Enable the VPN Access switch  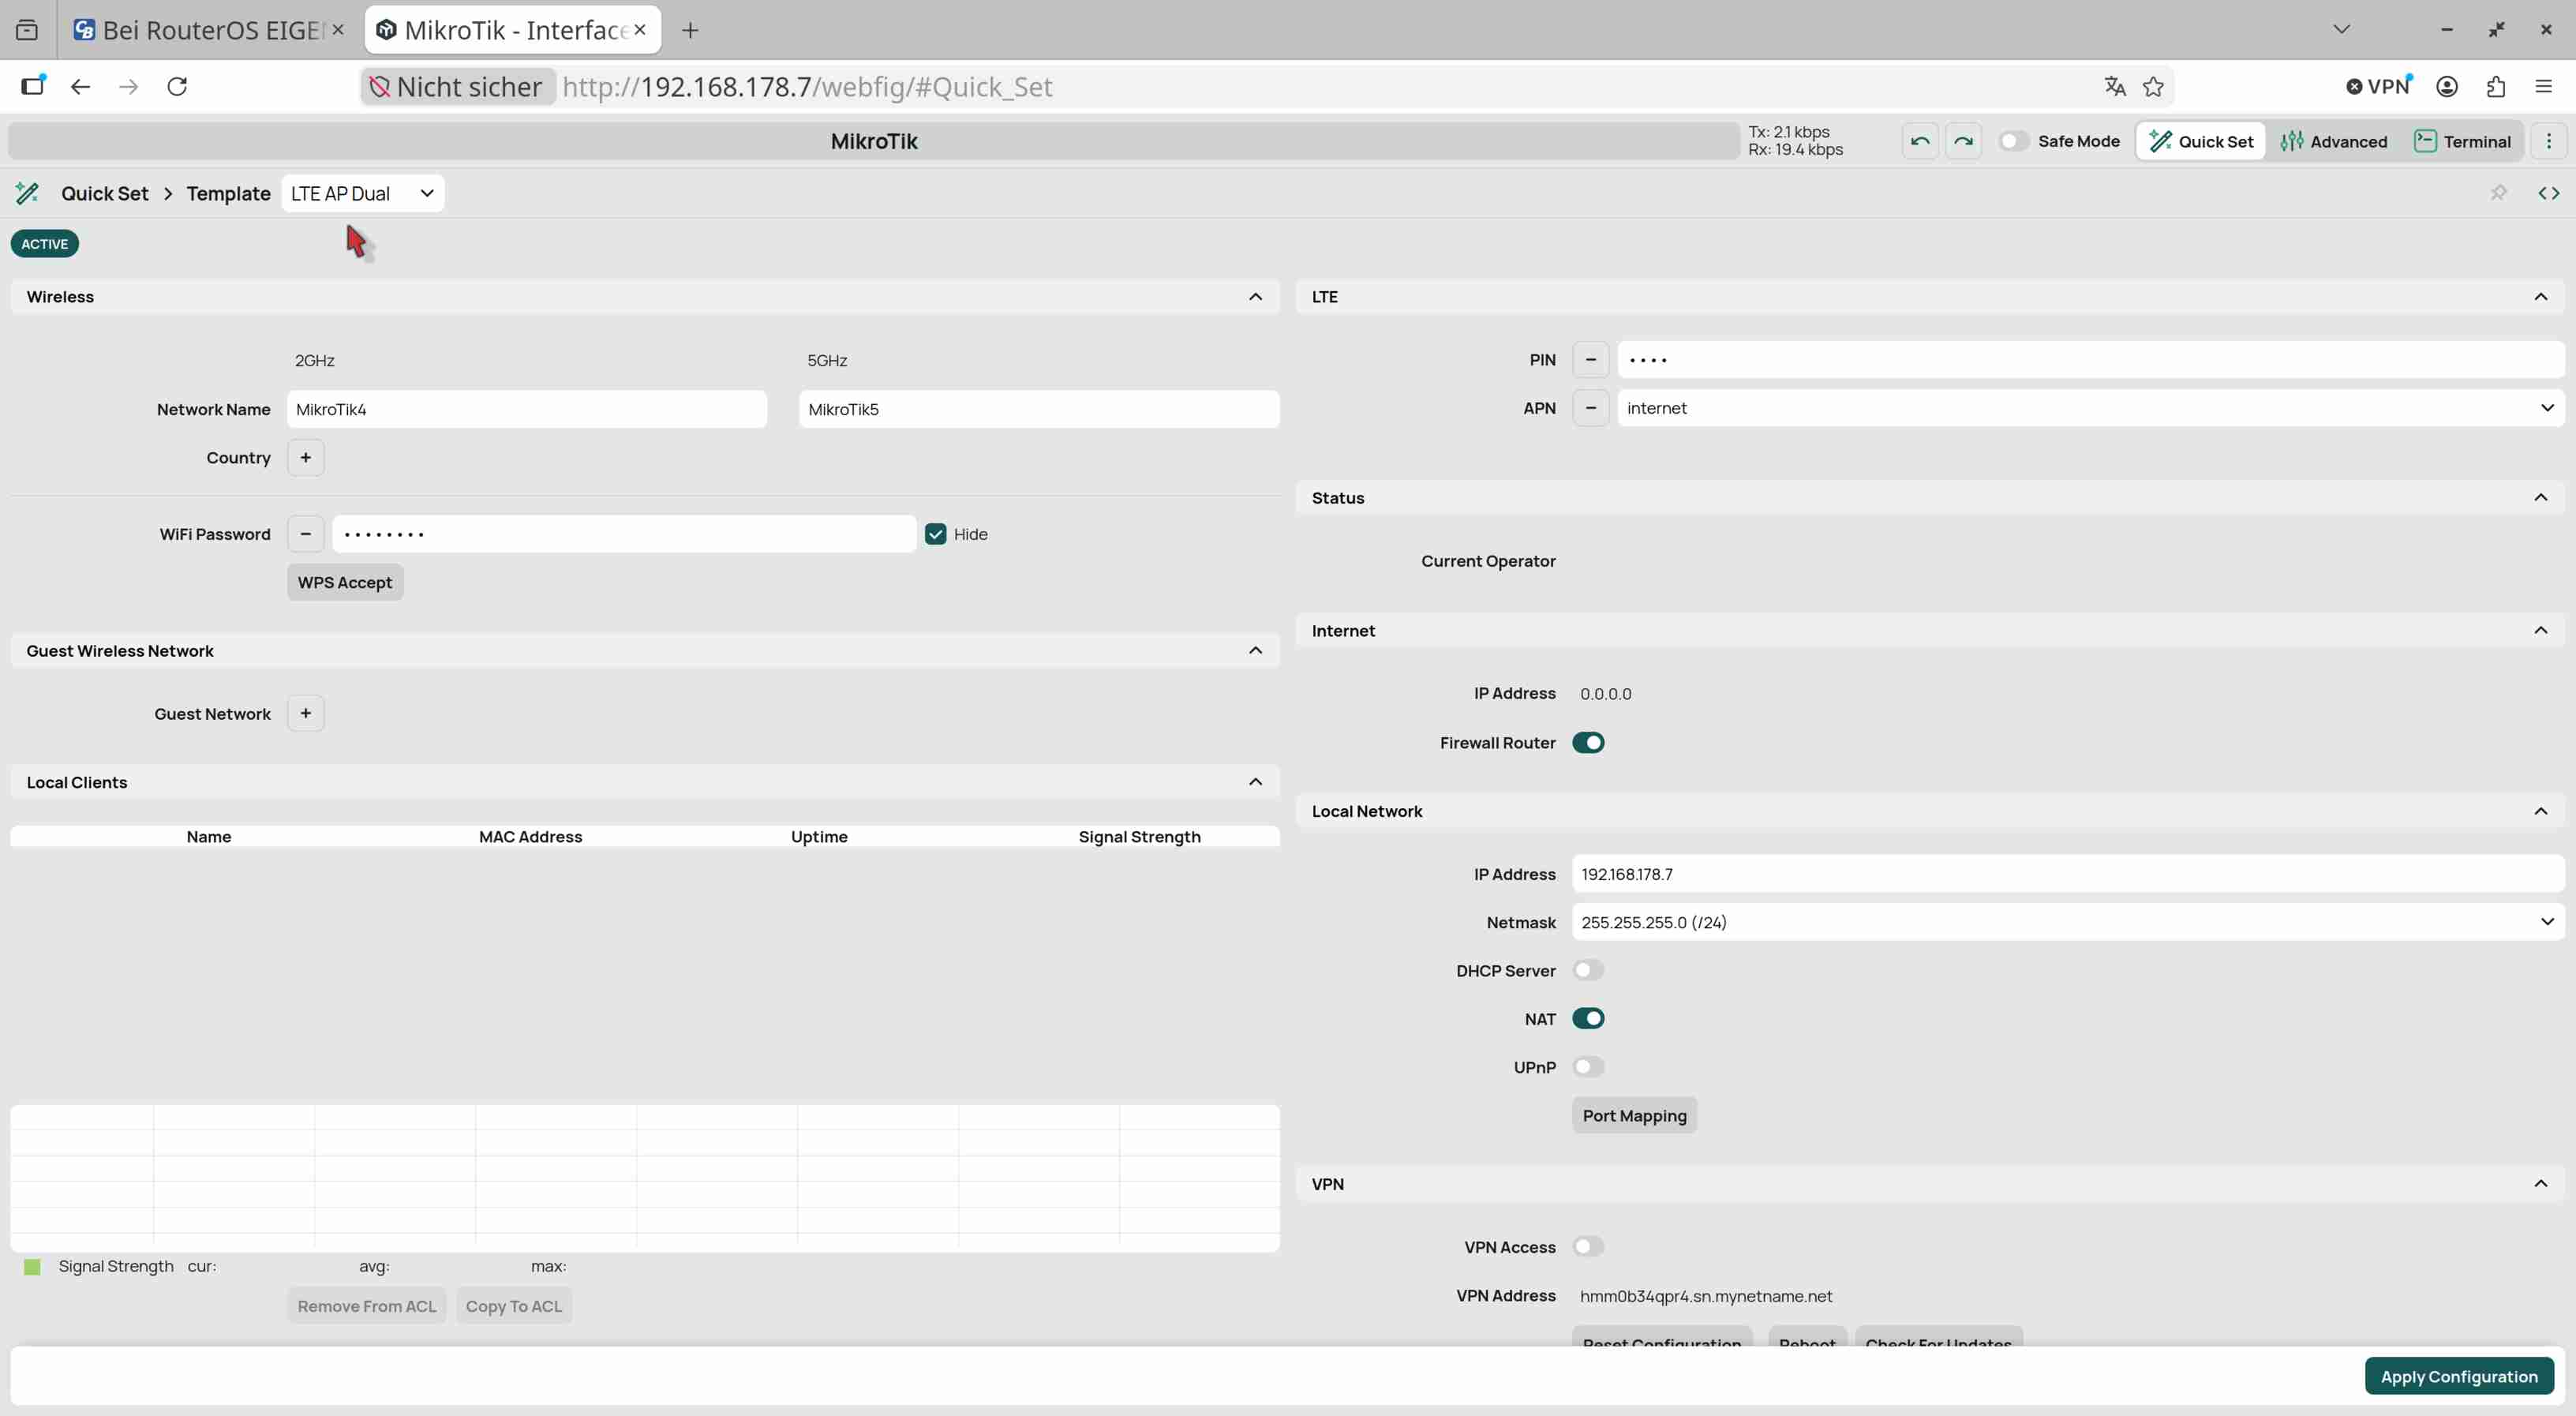(1588, 1247)
